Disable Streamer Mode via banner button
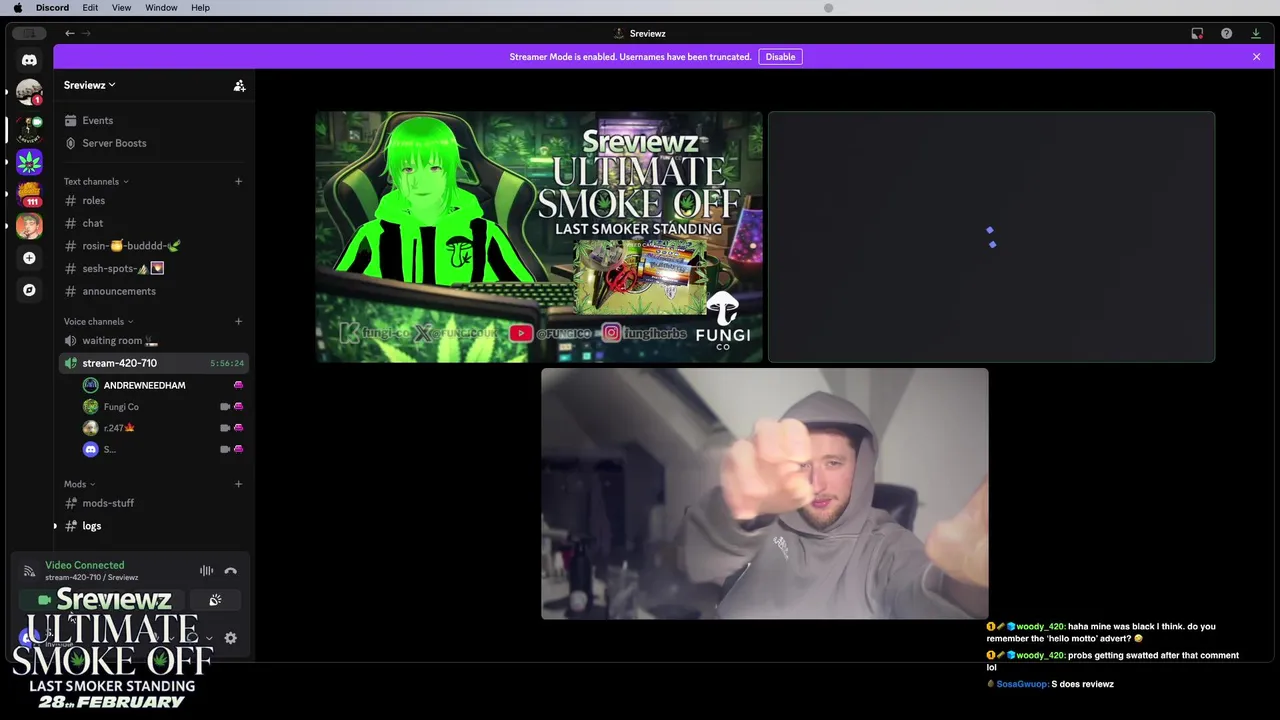This screenshot has height=720, width=1280. [x=780, y=57]
